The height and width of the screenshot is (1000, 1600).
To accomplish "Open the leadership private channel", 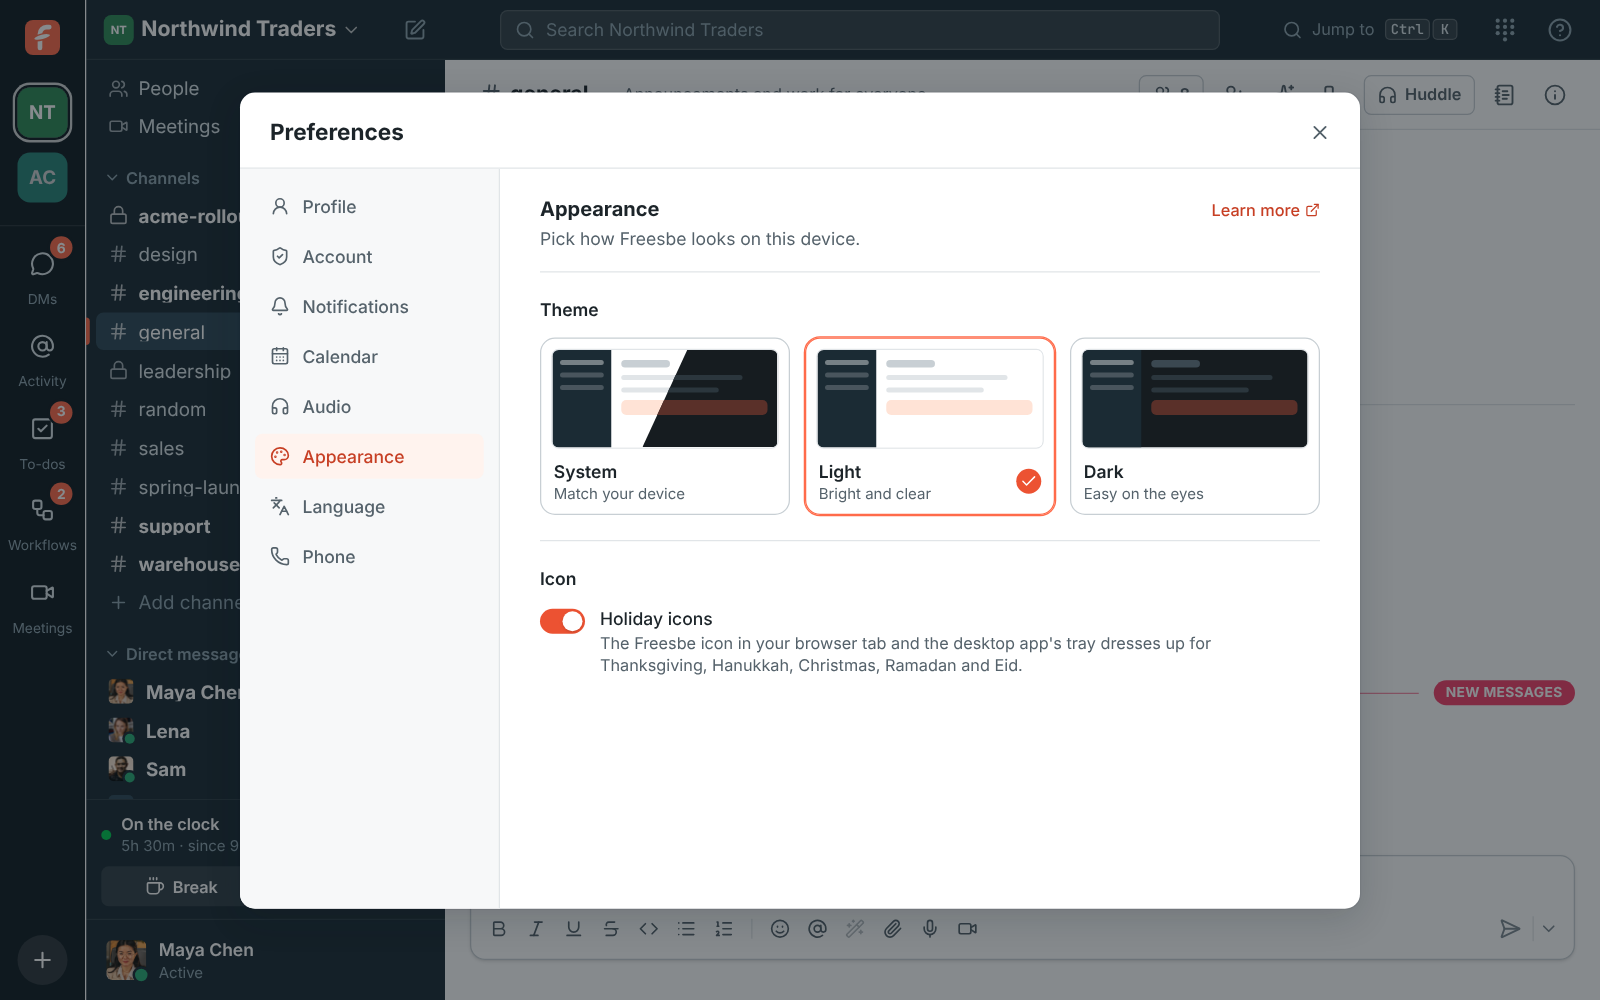I will click(168, 371).
